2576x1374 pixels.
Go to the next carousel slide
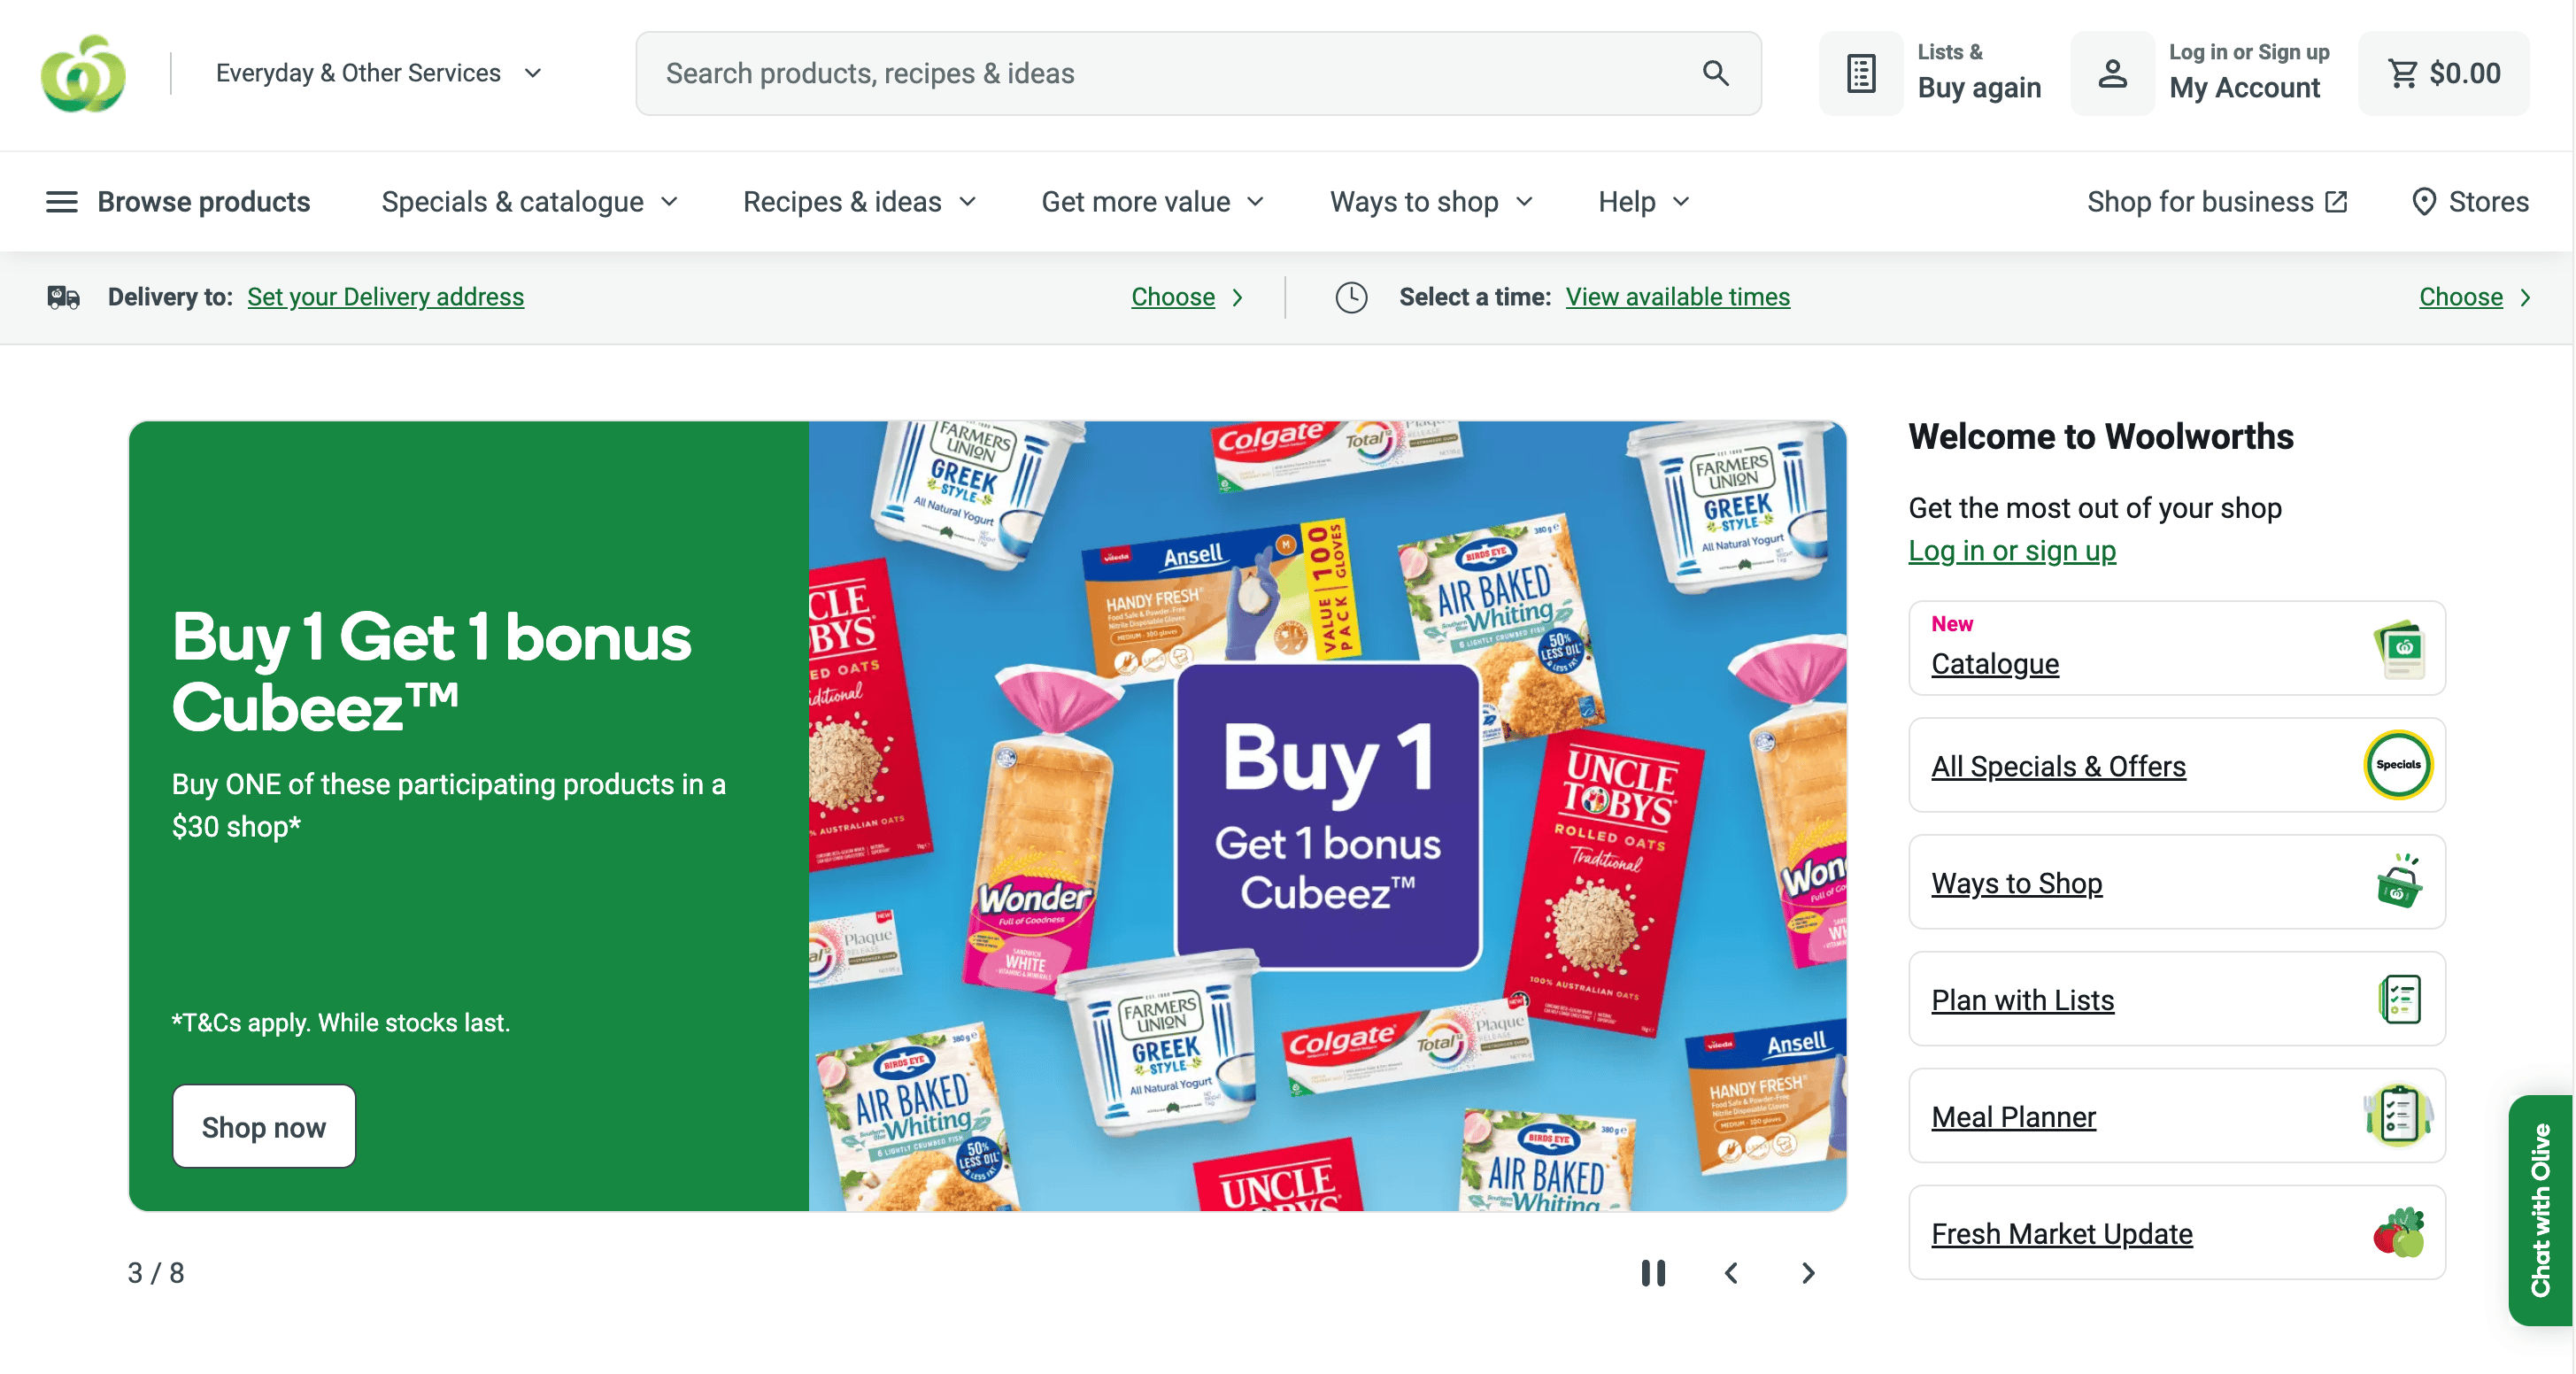click(x=1808, y=1272)
